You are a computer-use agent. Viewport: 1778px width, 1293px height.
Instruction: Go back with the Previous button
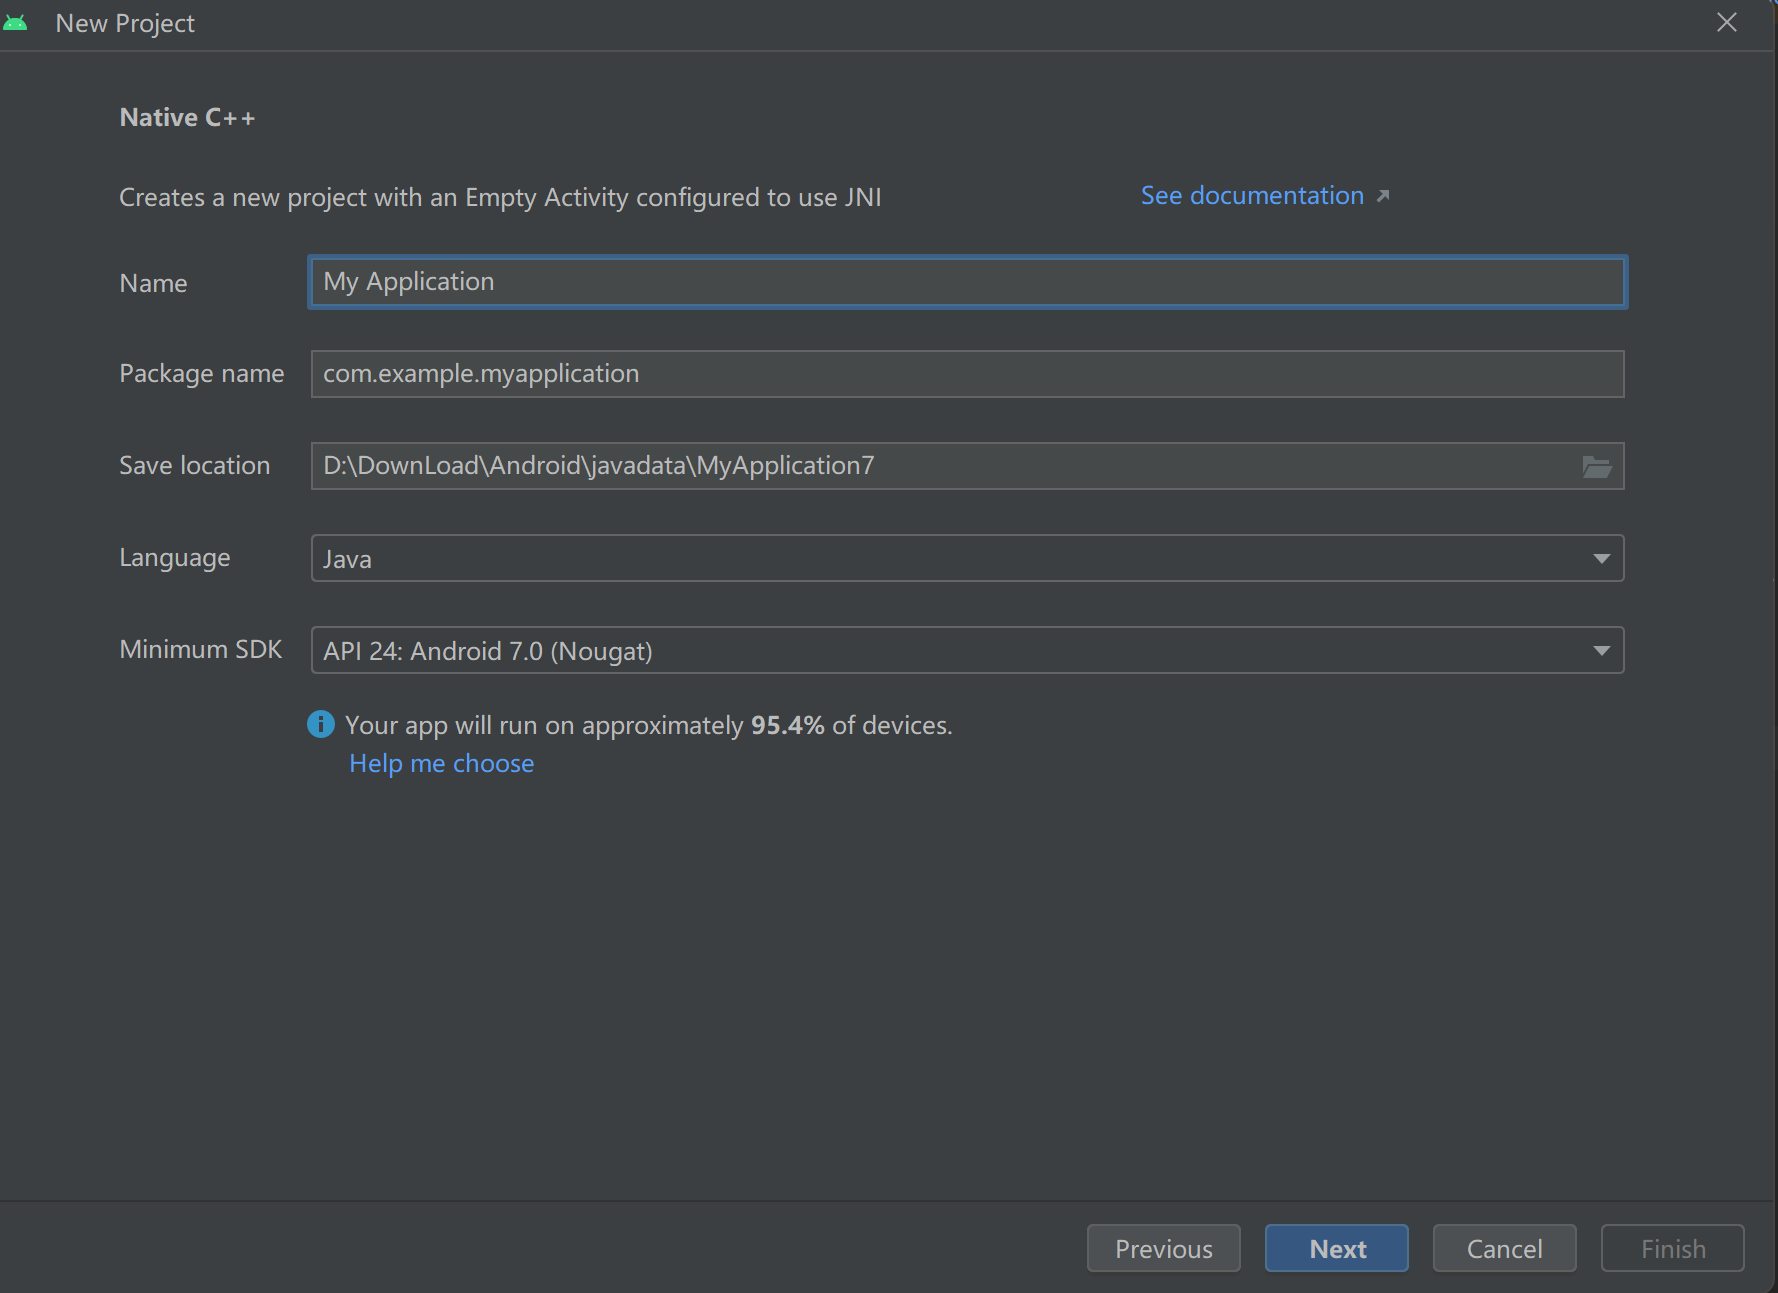pos(1163,1248)
